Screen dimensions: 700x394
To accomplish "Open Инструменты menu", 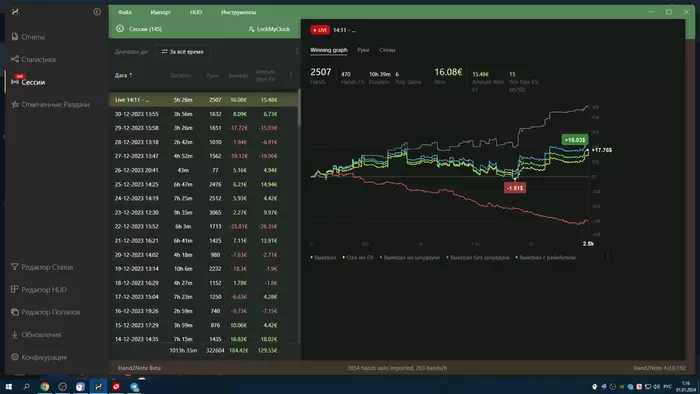I will coord(238,12).
